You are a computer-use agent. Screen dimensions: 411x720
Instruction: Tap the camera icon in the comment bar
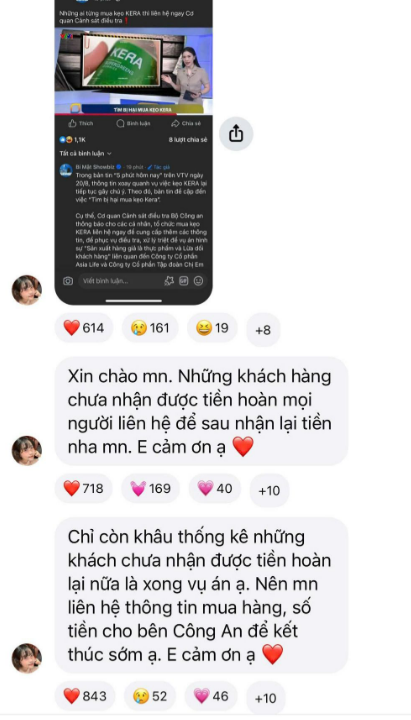(68, 281)
